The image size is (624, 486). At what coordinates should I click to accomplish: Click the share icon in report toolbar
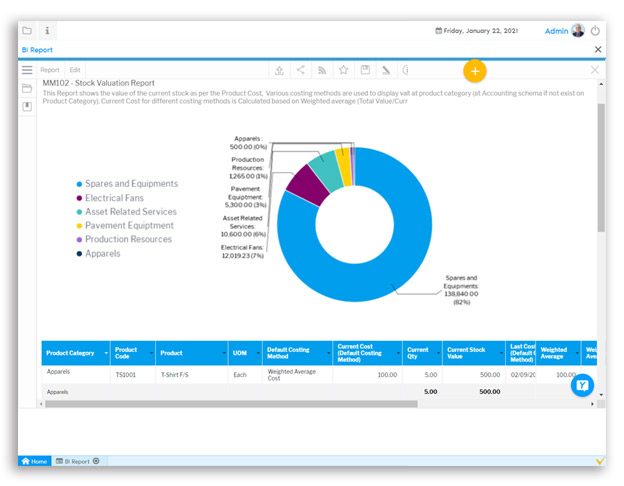(x=301, y=70)
